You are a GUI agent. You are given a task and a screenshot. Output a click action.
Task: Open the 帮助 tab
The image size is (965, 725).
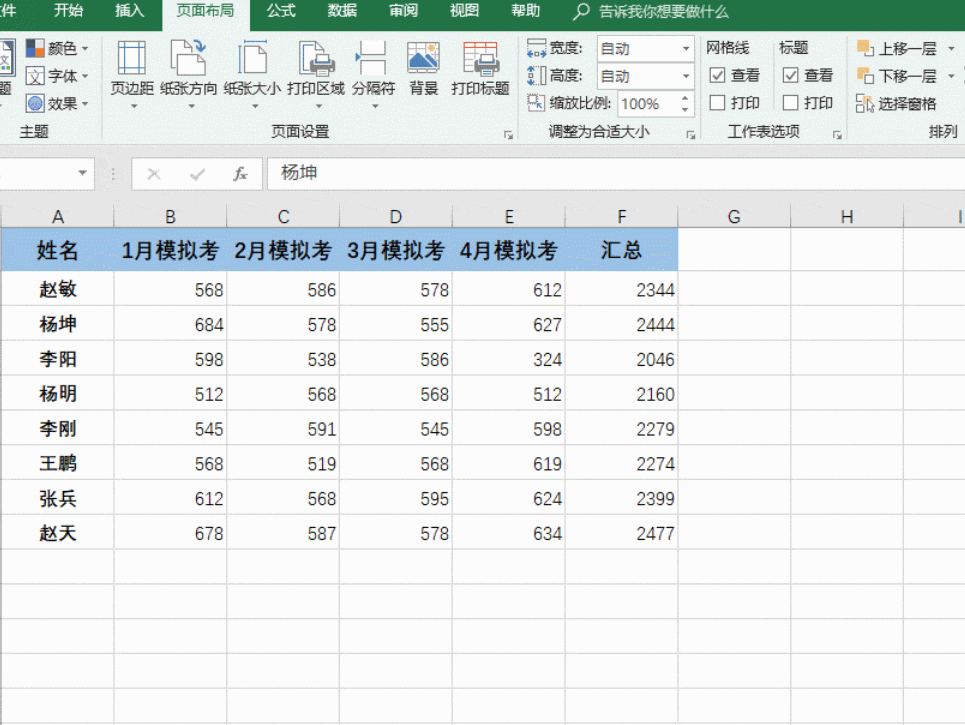(525, 11)
